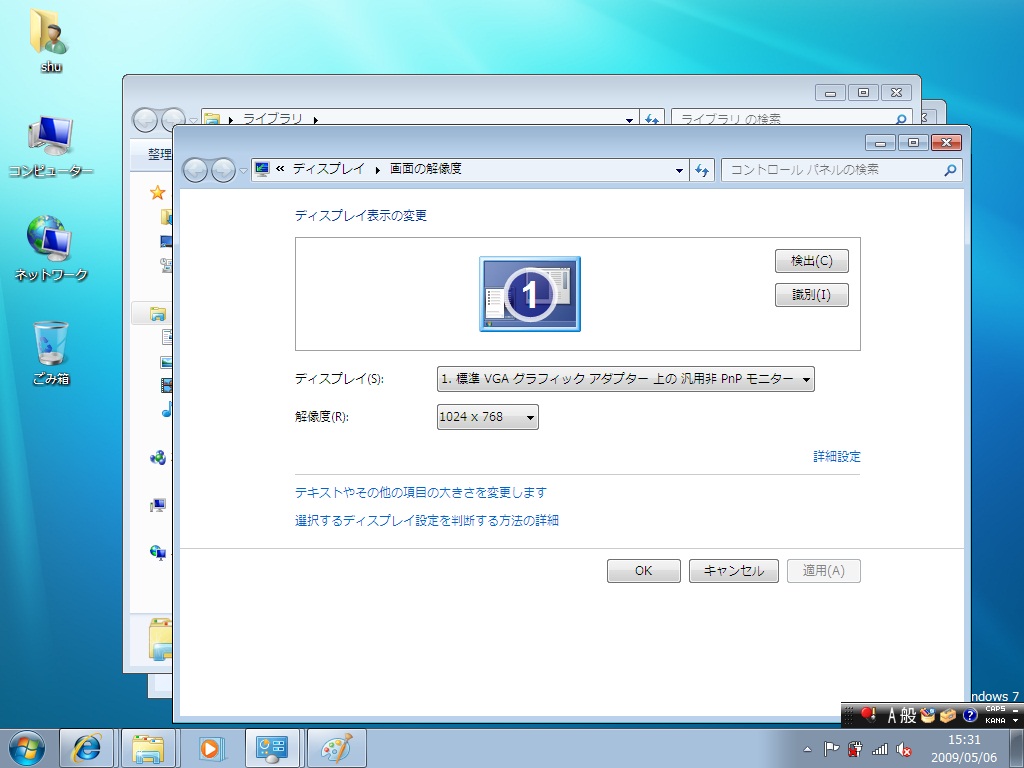The image size is (1024, 768).
Task: Go back in the display settings window
Action: tap(195, 170)
